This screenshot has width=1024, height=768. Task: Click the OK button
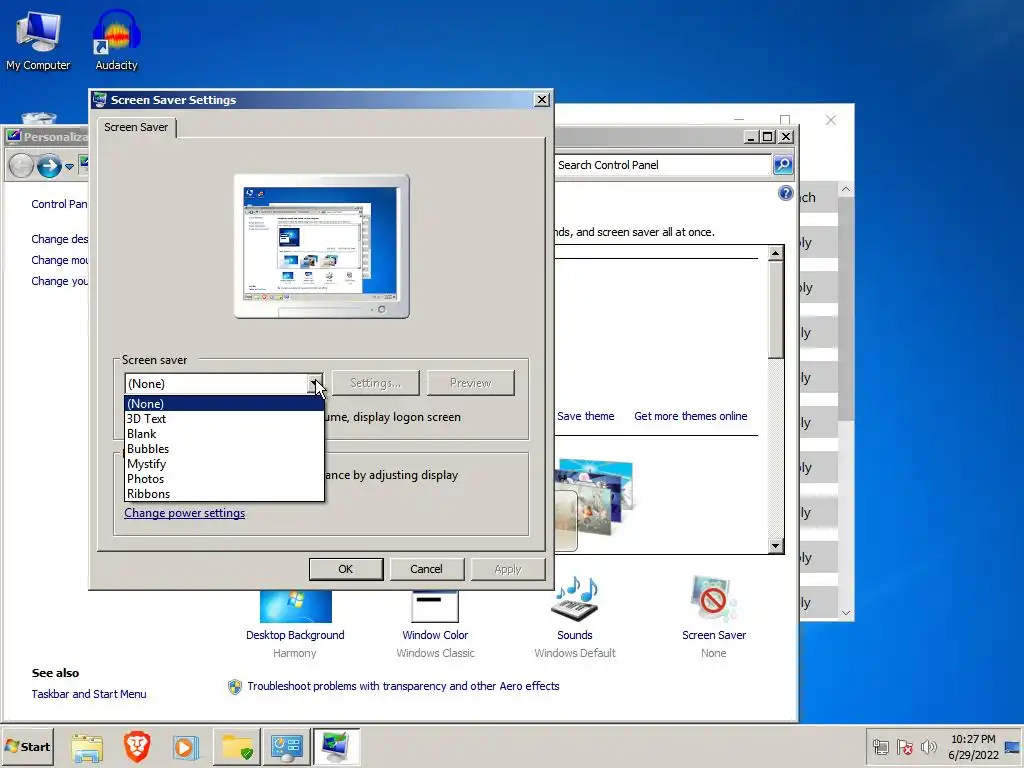pyautogui.click(x=345, y=569)
